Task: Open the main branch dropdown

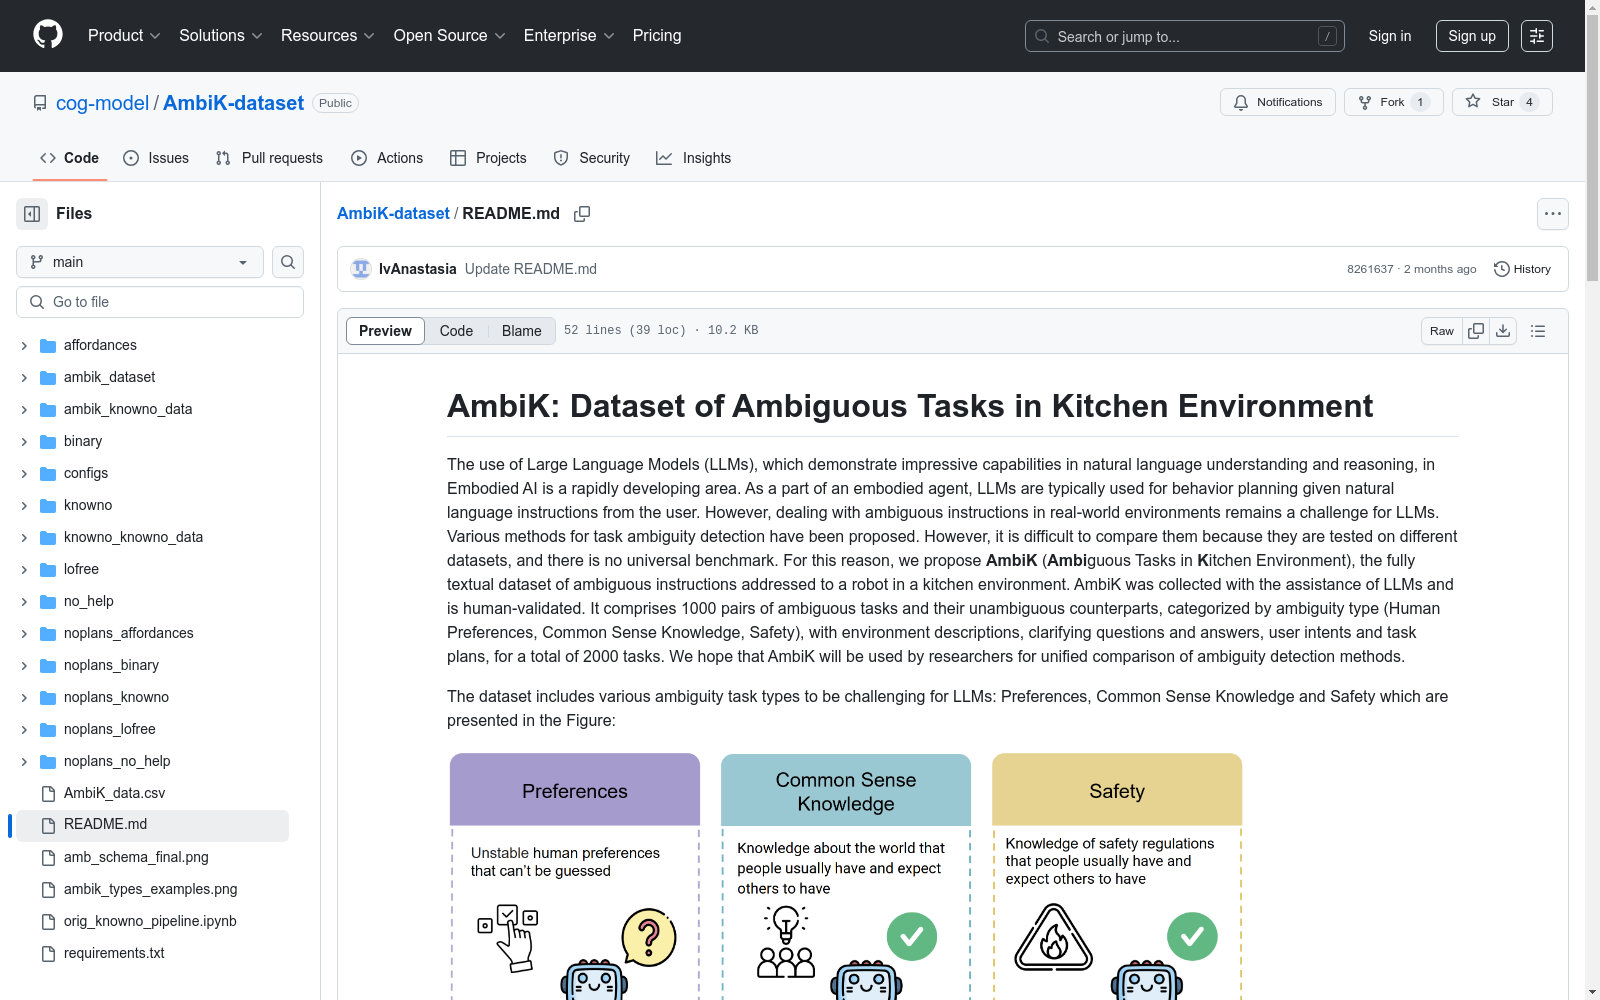Action: click(140, 262)
